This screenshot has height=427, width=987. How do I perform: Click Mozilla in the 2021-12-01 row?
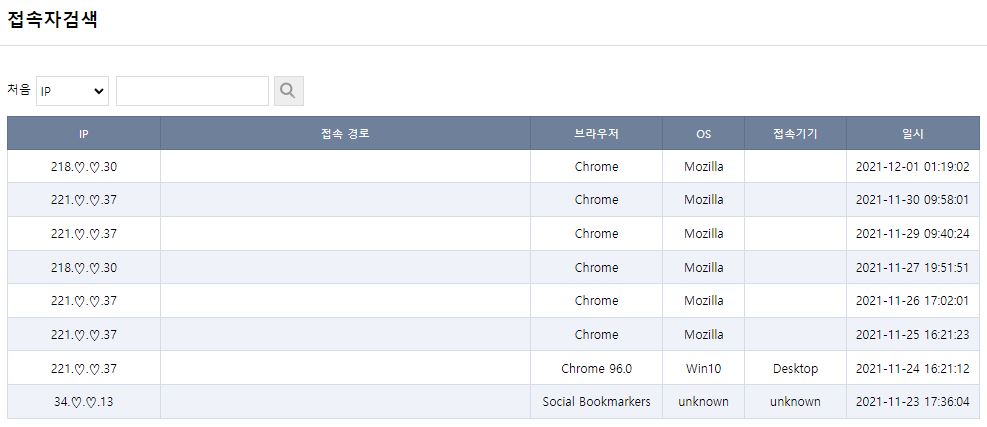703,167
